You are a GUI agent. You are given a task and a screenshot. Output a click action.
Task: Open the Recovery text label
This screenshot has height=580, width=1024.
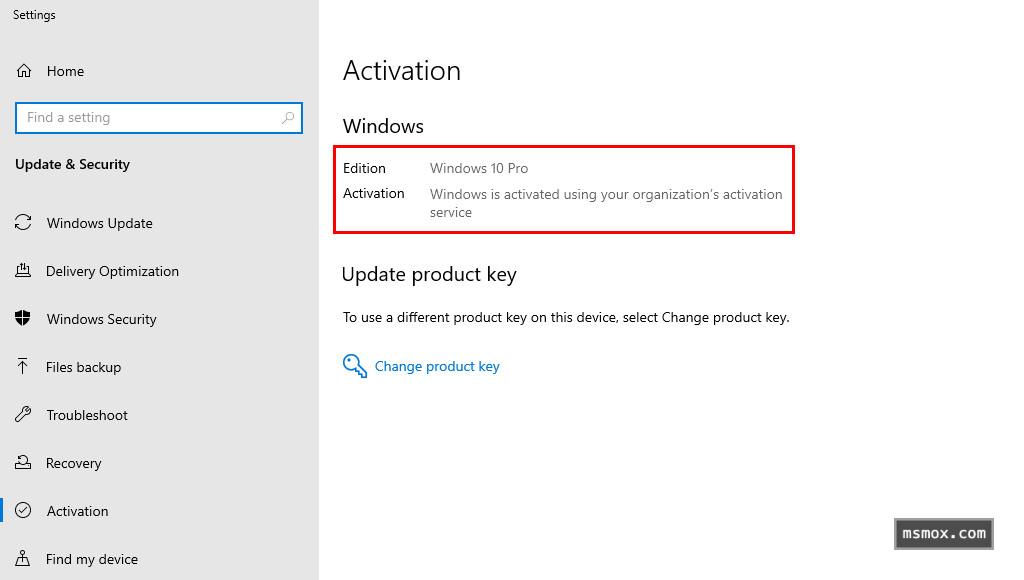74,463
